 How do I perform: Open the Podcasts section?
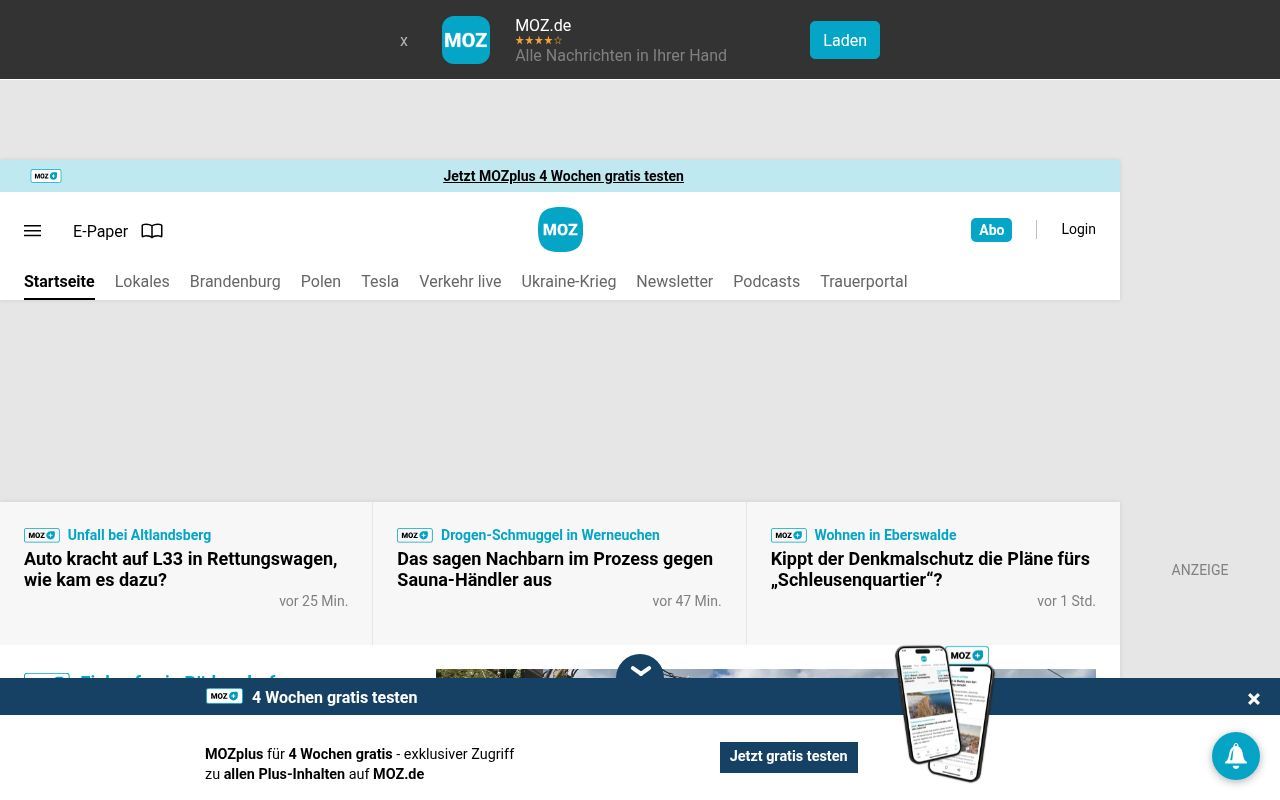tap(766, 282)
